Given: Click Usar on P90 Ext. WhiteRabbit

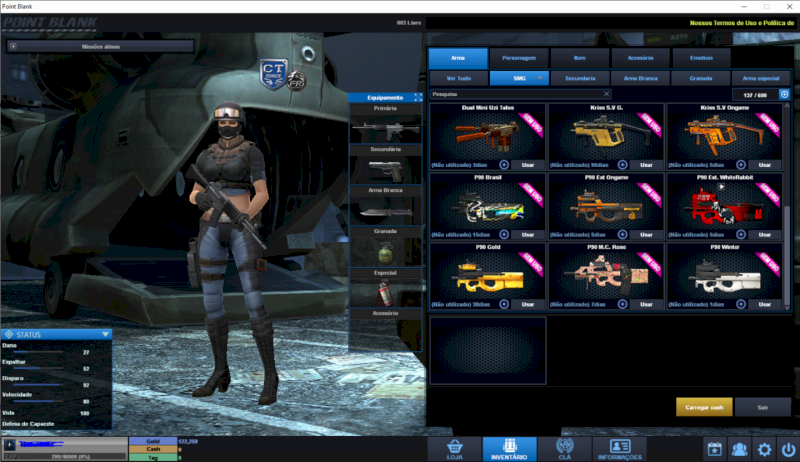Looking at the screenshot, I should tap(764, 235).
